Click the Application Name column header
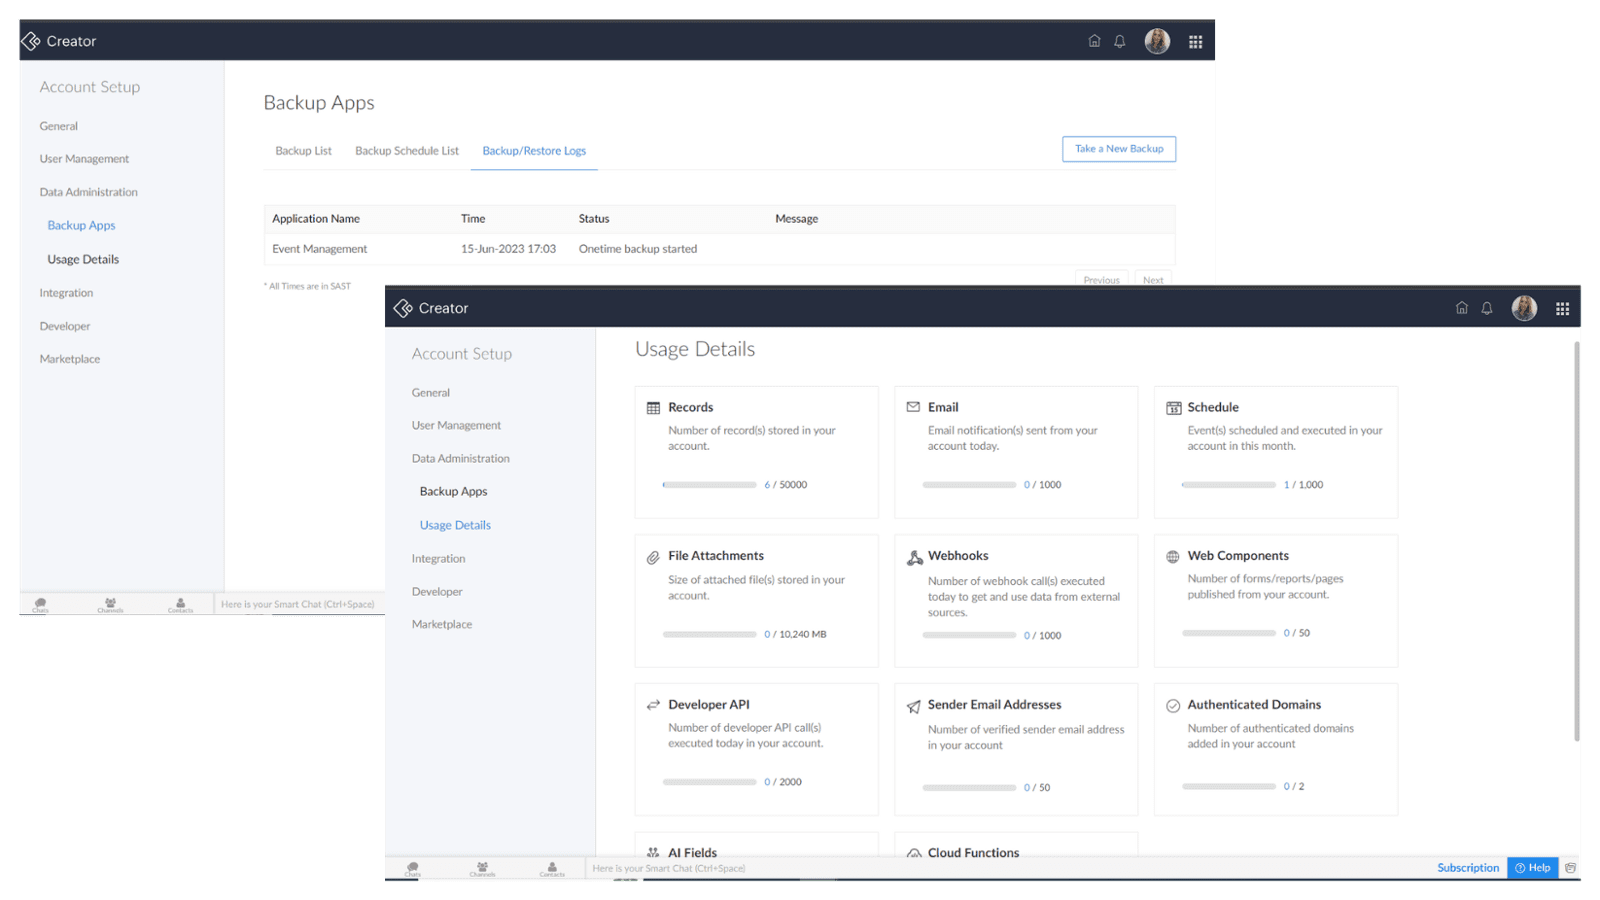The width and height of the screenshot is (1600, 900). point(316,219)
